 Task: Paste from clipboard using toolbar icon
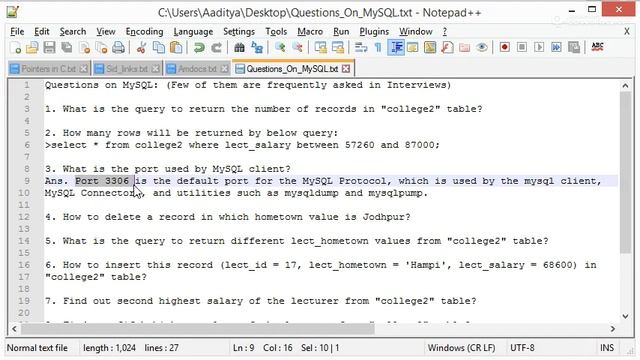pos(176,48)
